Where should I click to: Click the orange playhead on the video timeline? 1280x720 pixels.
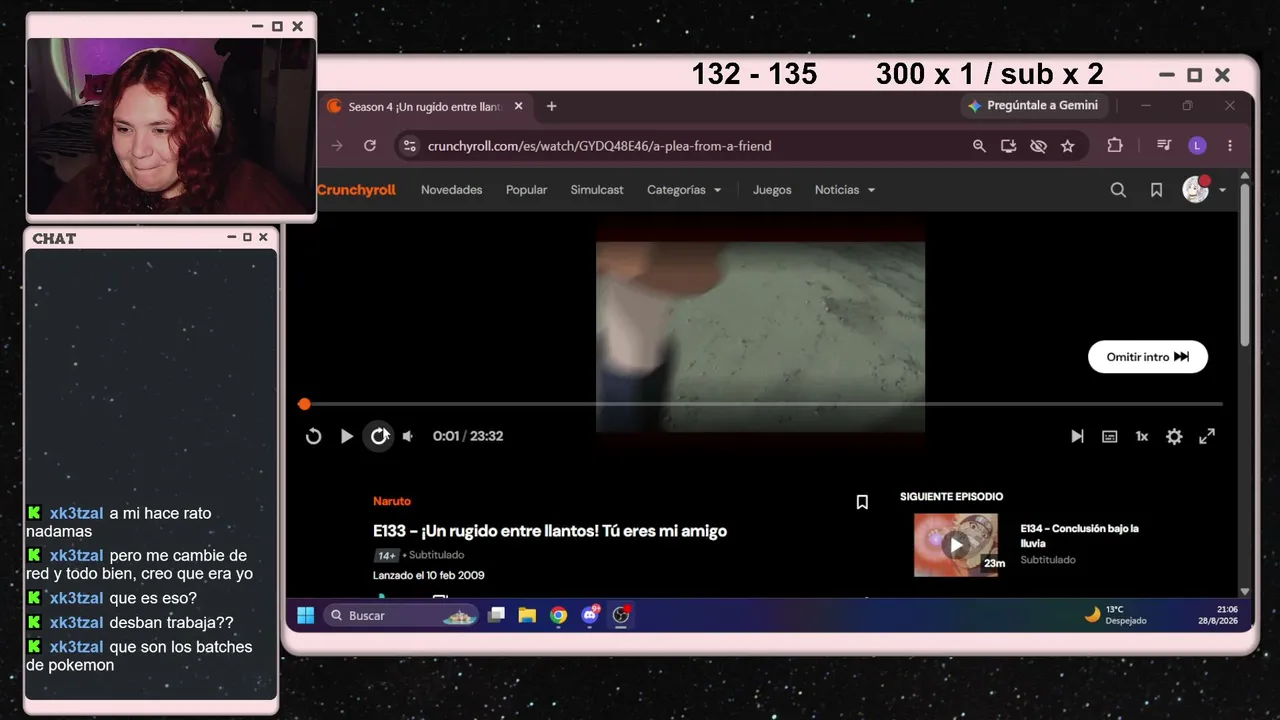tap(304, 404)
